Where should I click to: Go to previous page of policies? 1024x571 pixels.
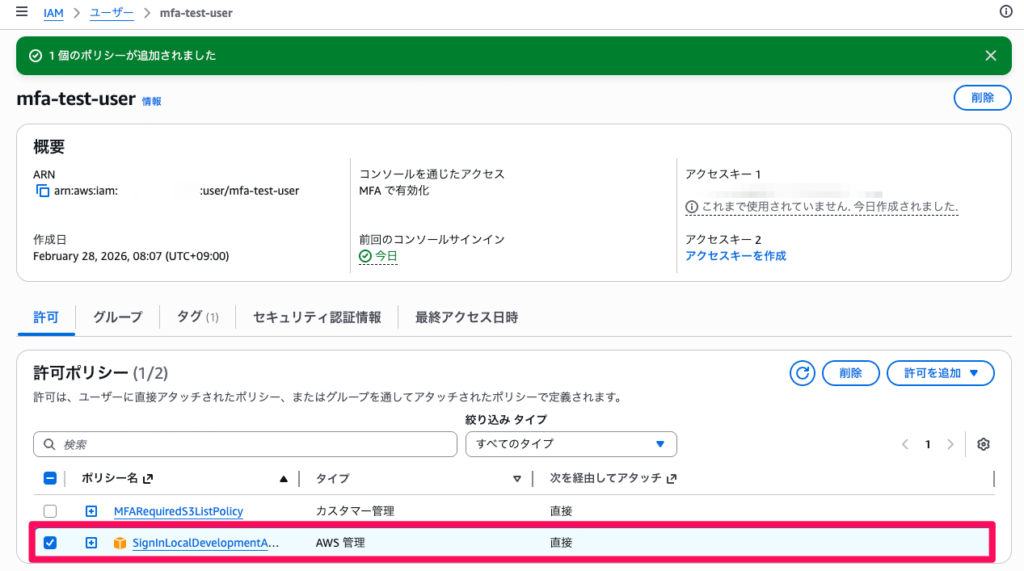(x=905, y=444)
